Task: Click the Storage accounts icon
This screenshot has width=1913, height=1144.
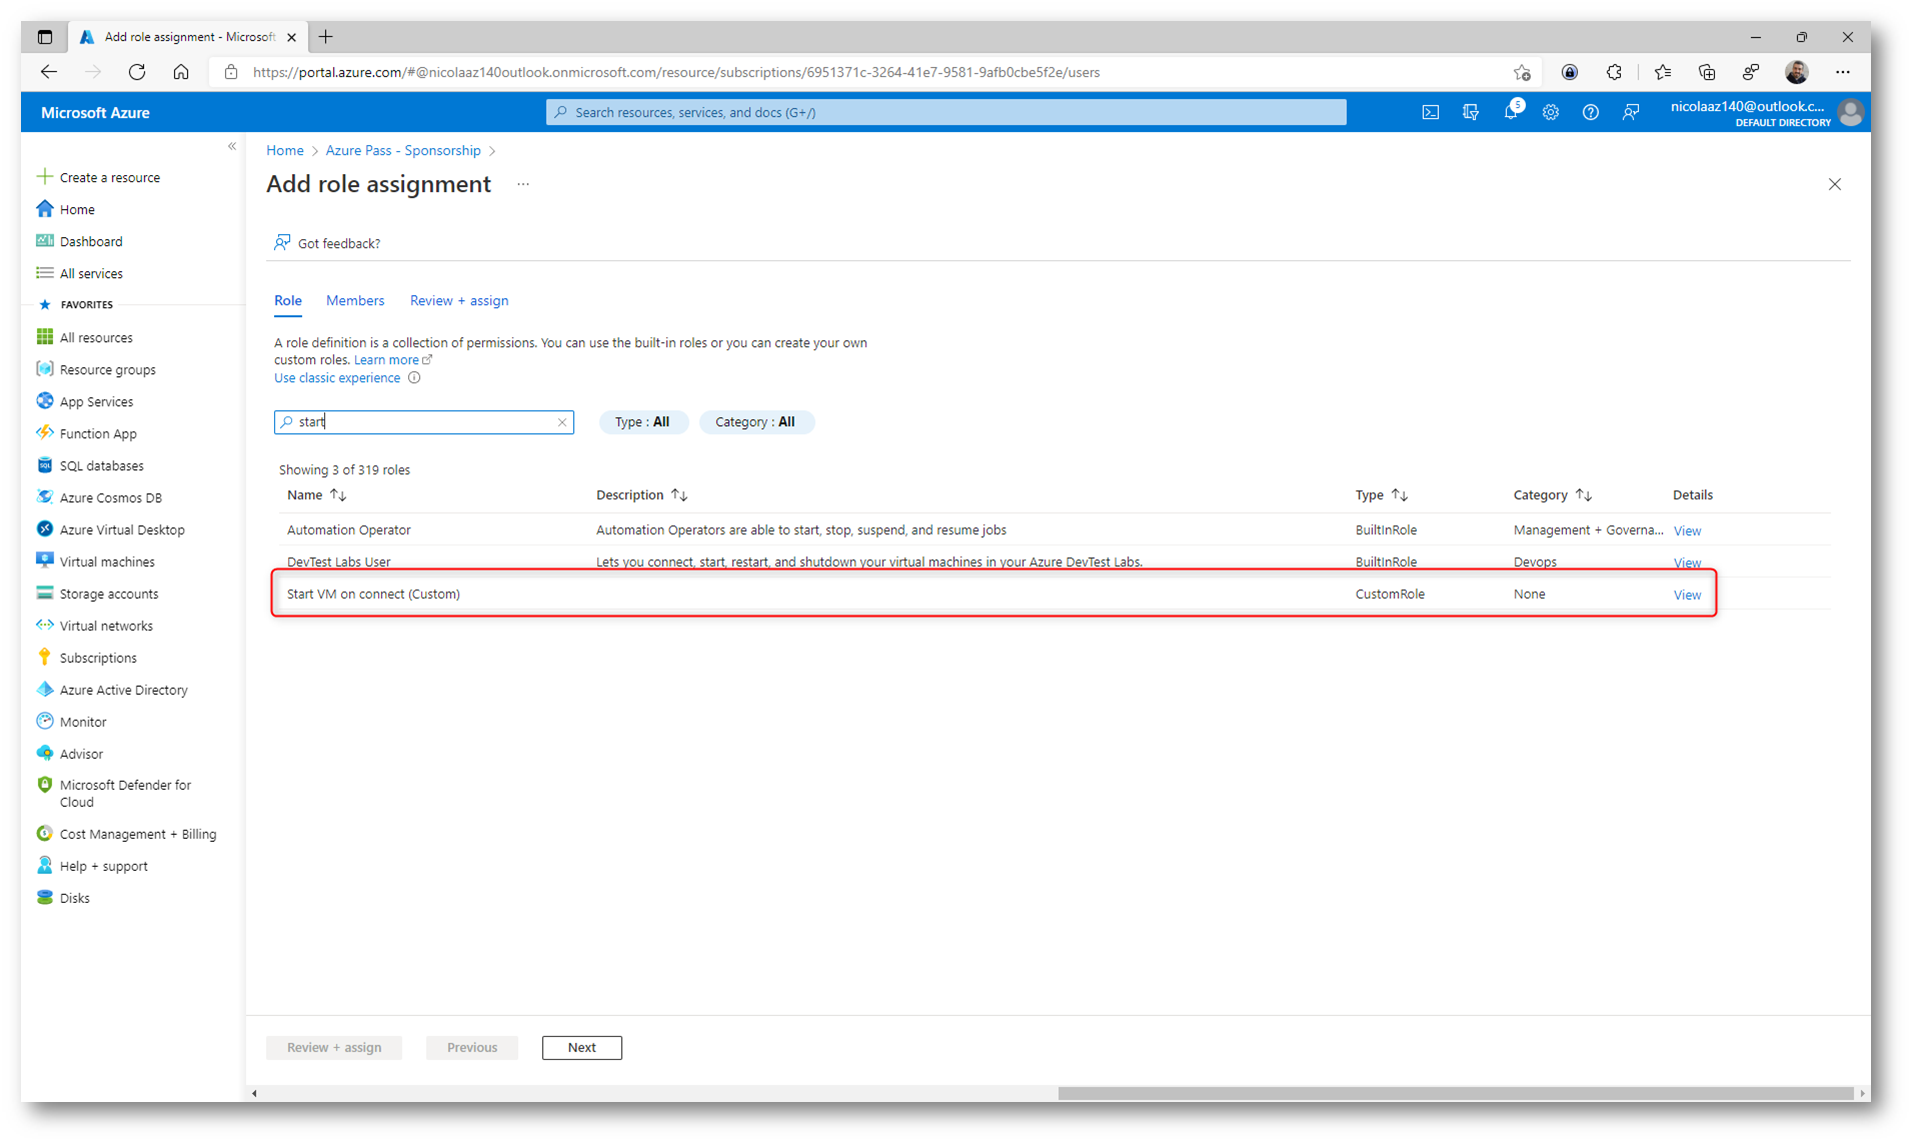Action: click(x=45, y=593)
